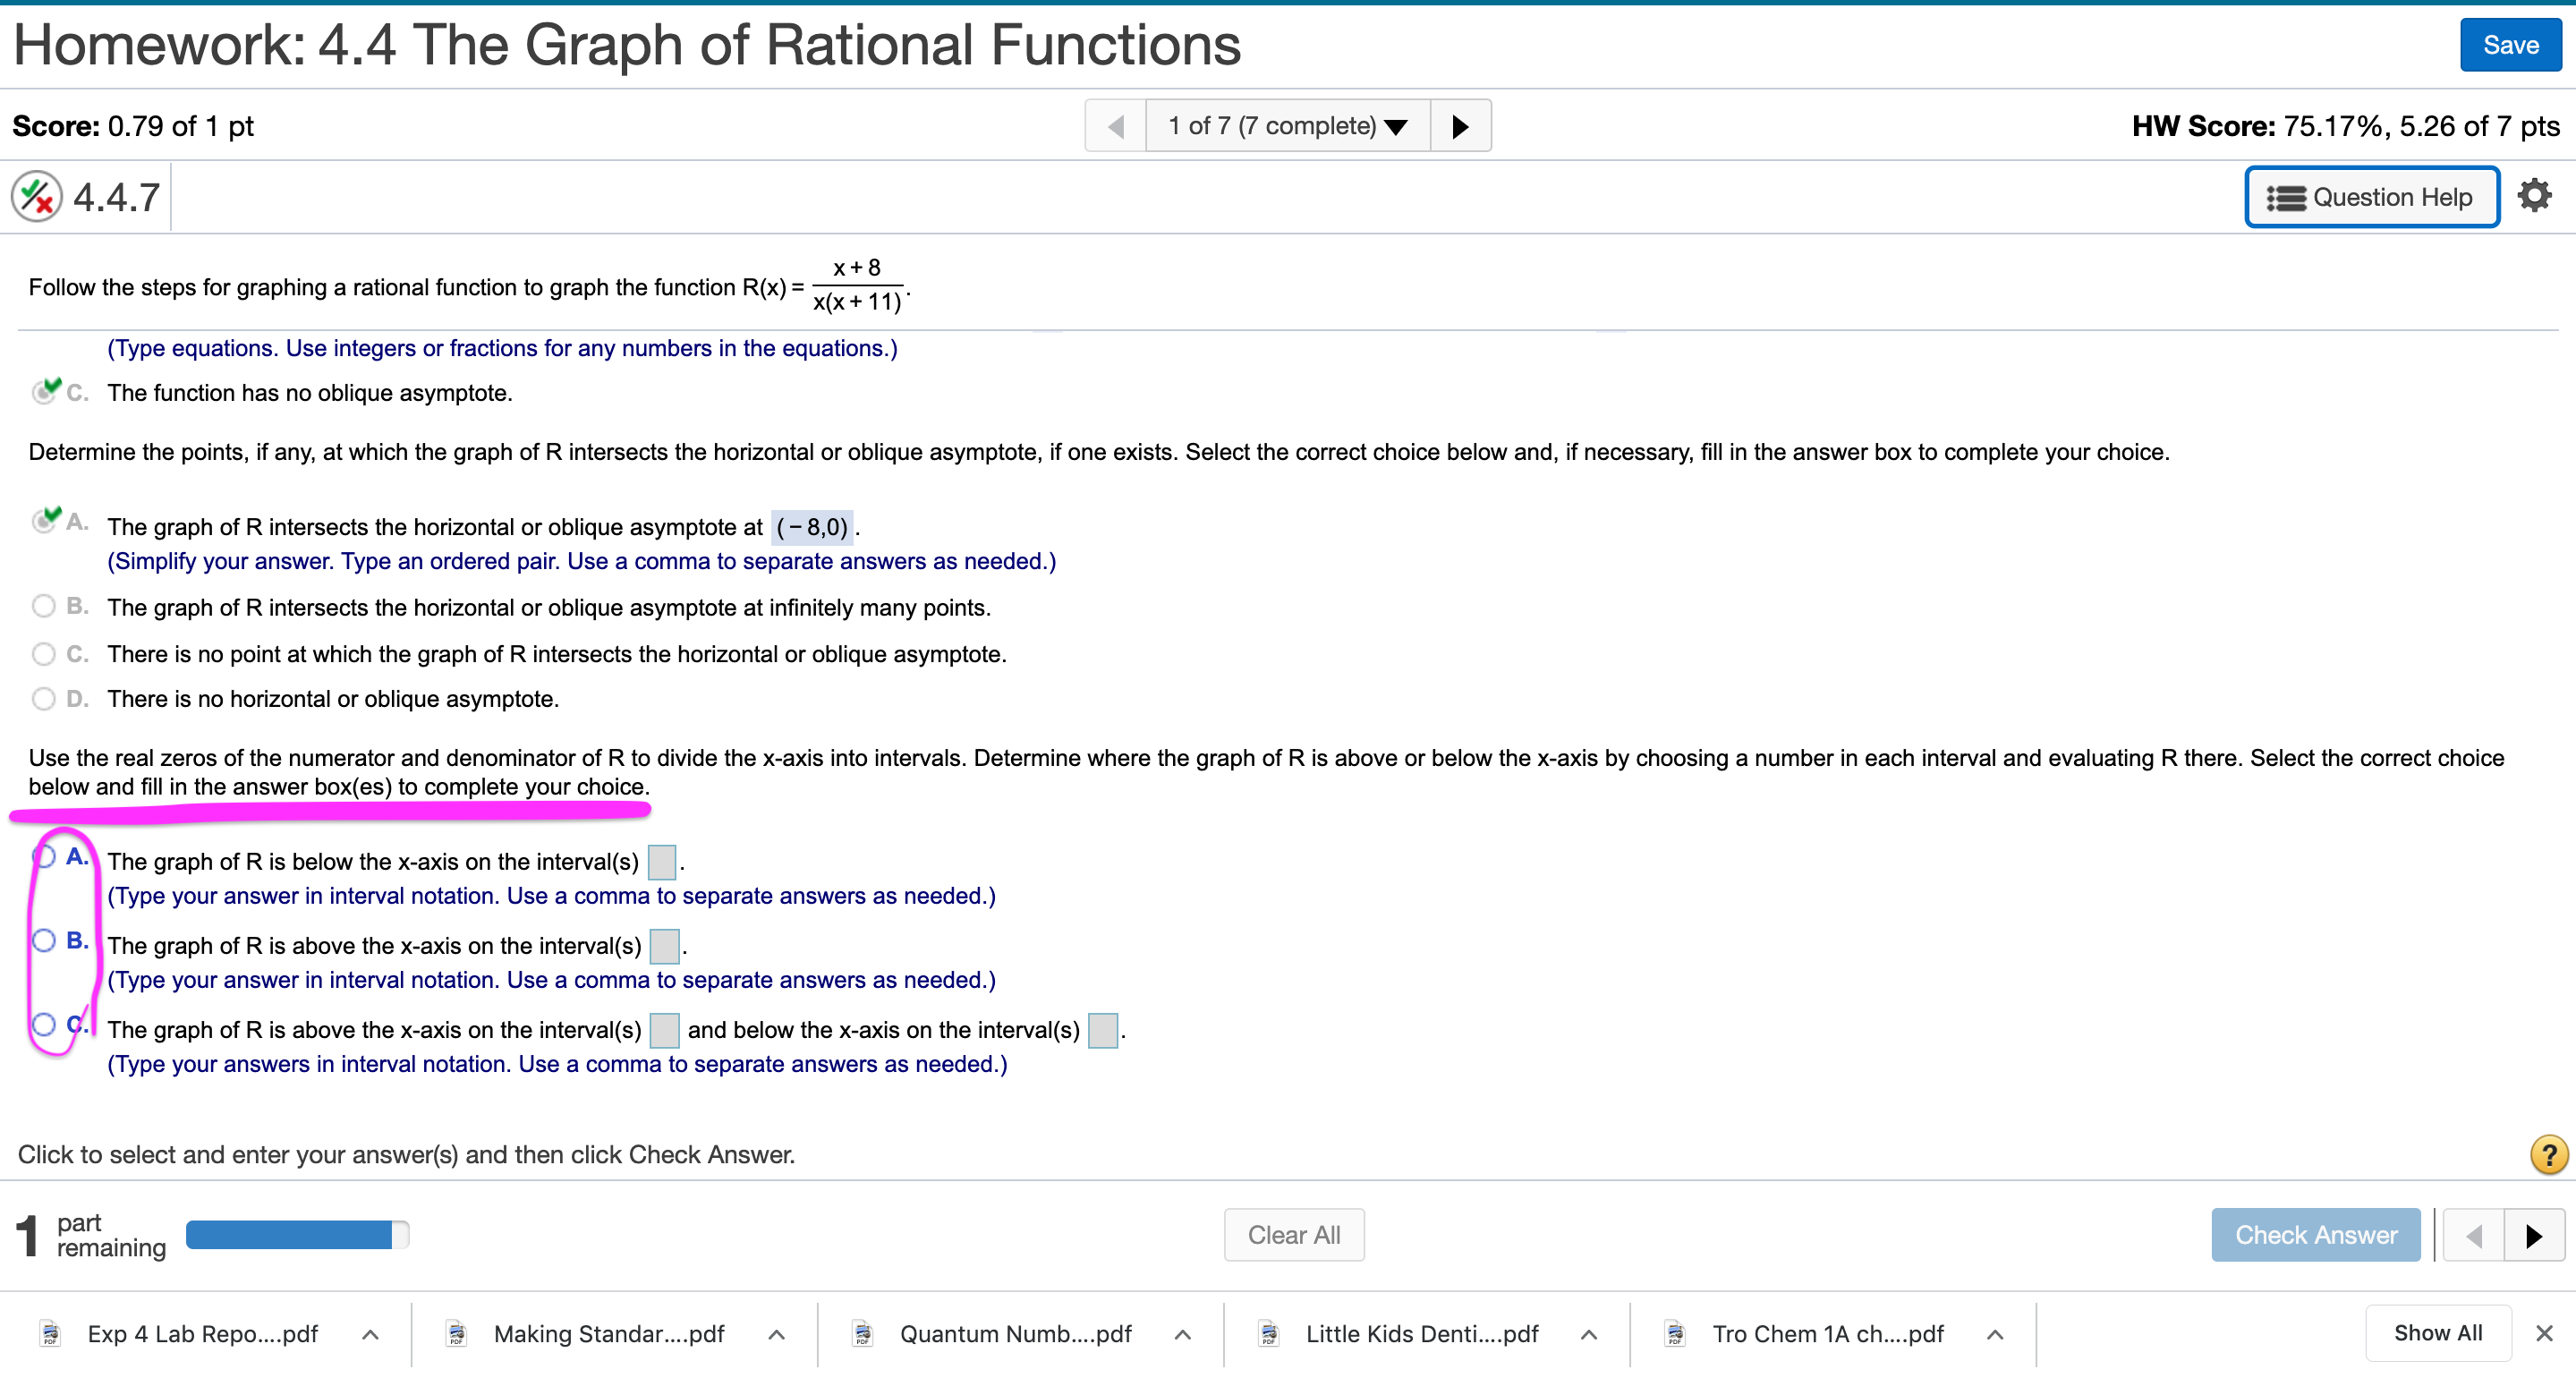Expand options for Quantum Numb pdf download
This screenshot has width=2576, height=1378.
point(1182,1334)
